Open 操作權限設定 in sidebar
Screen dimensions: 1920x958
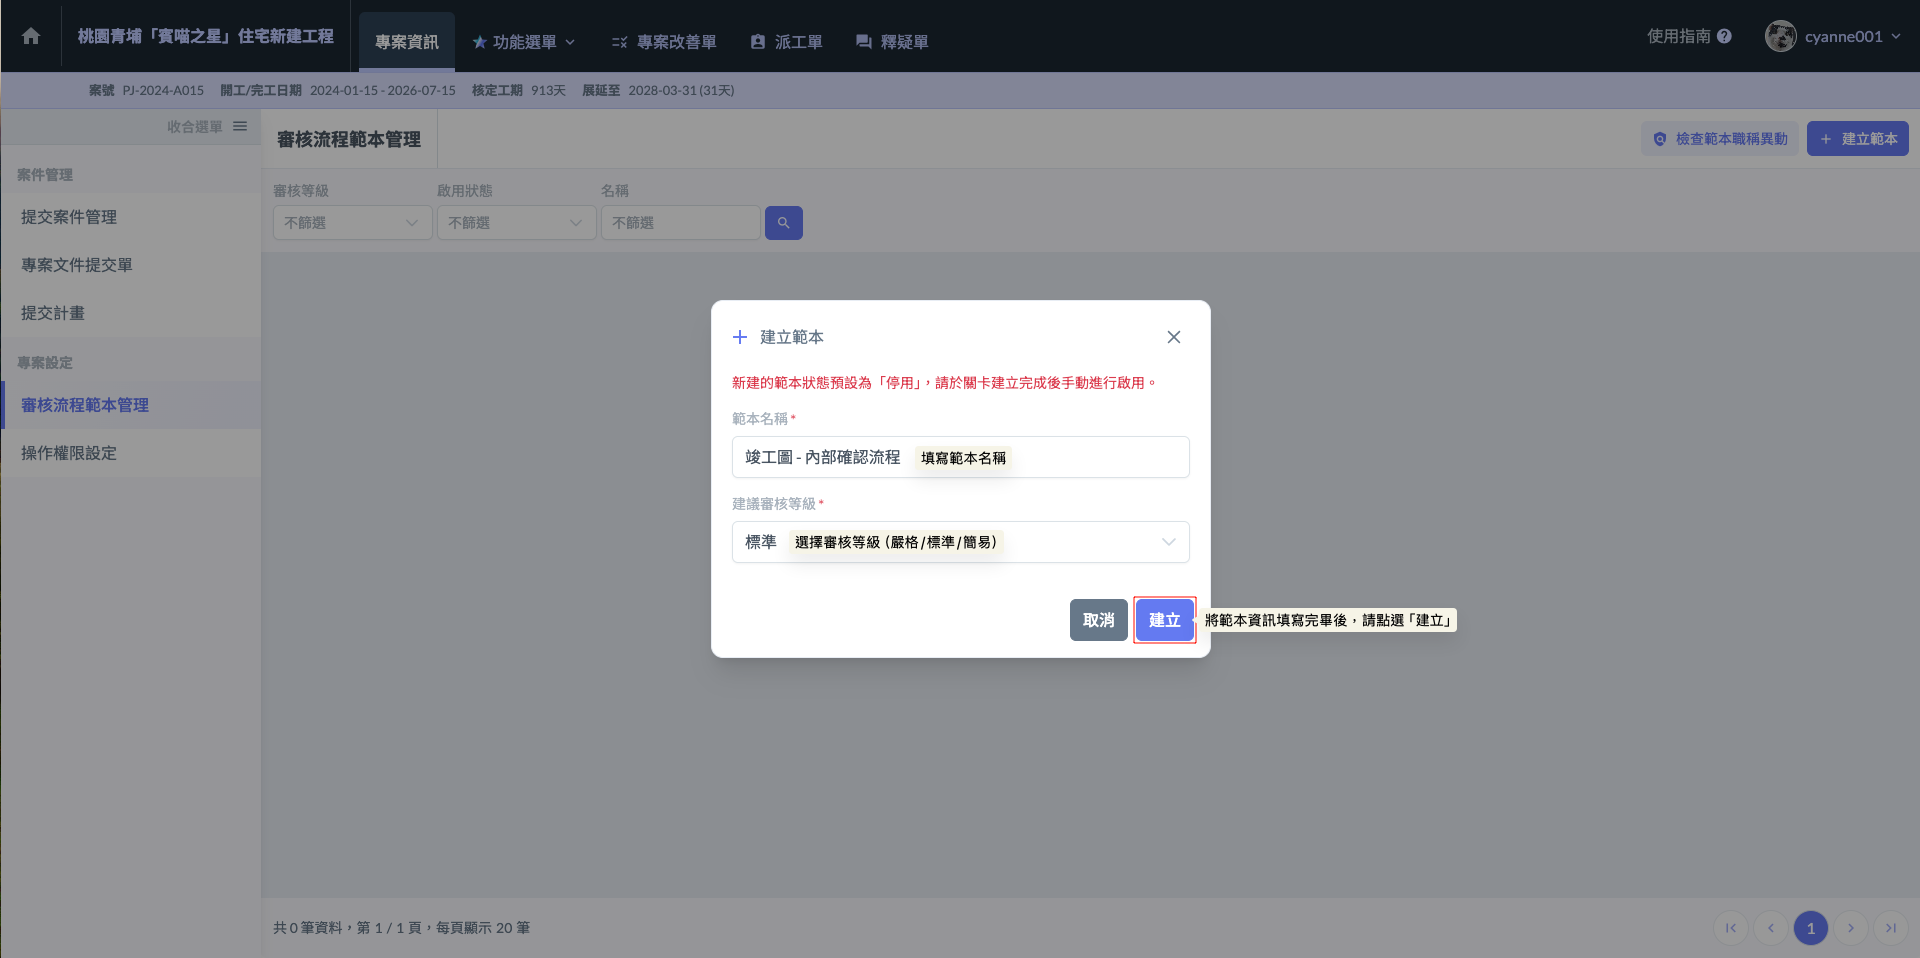pos(131,453)
